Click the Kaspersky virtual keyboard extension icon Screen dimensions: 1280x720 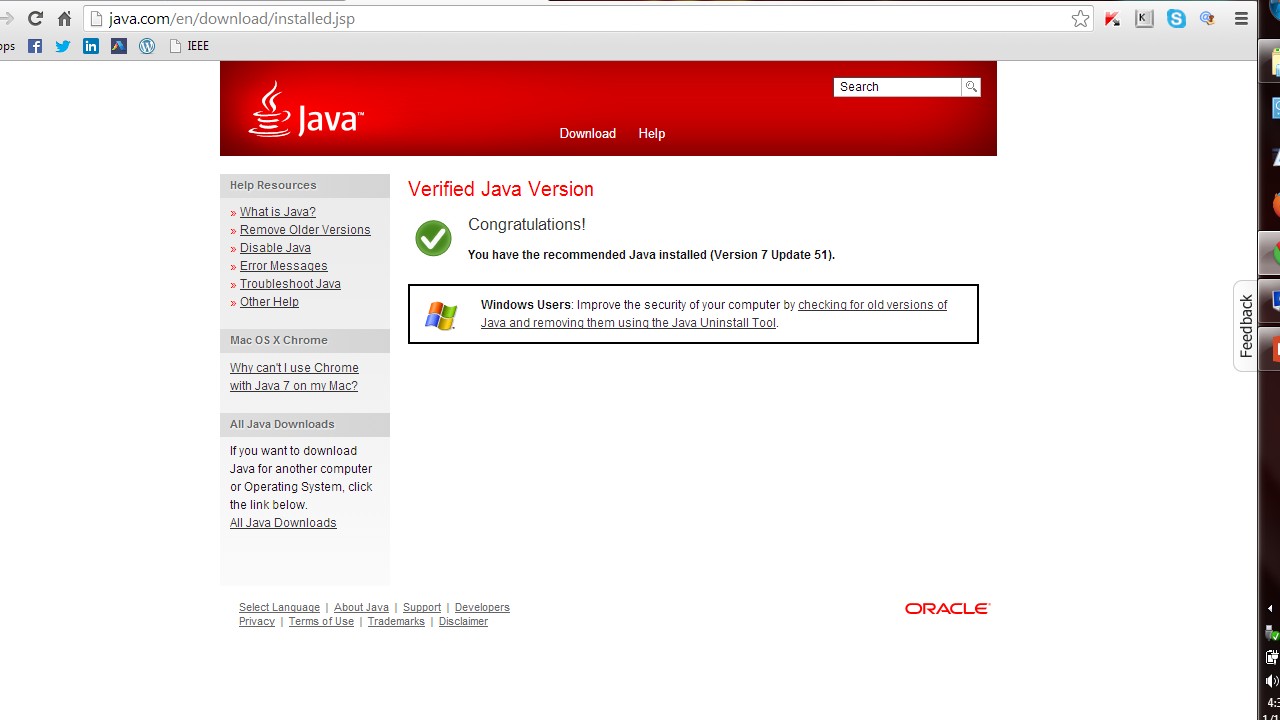pos(1144,19)
